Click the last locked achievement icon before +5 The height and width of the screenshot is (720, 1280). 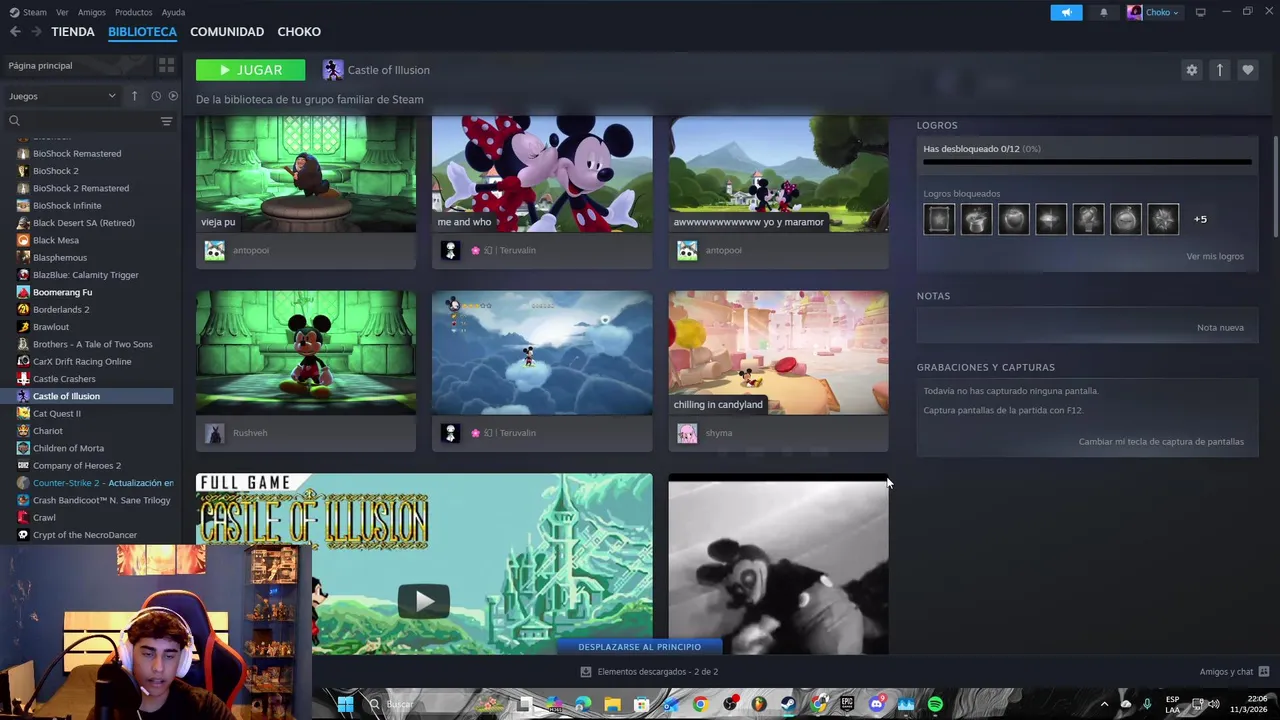pyautogui.click(x=1163, y=219)
